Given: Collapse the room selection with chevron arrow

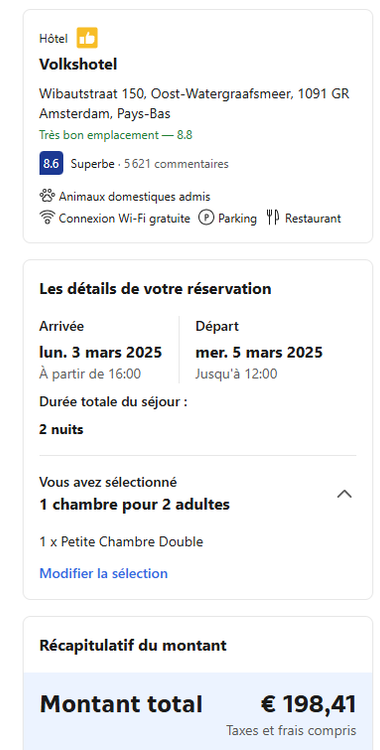Looking at the screenshot, I should (344, 494).
